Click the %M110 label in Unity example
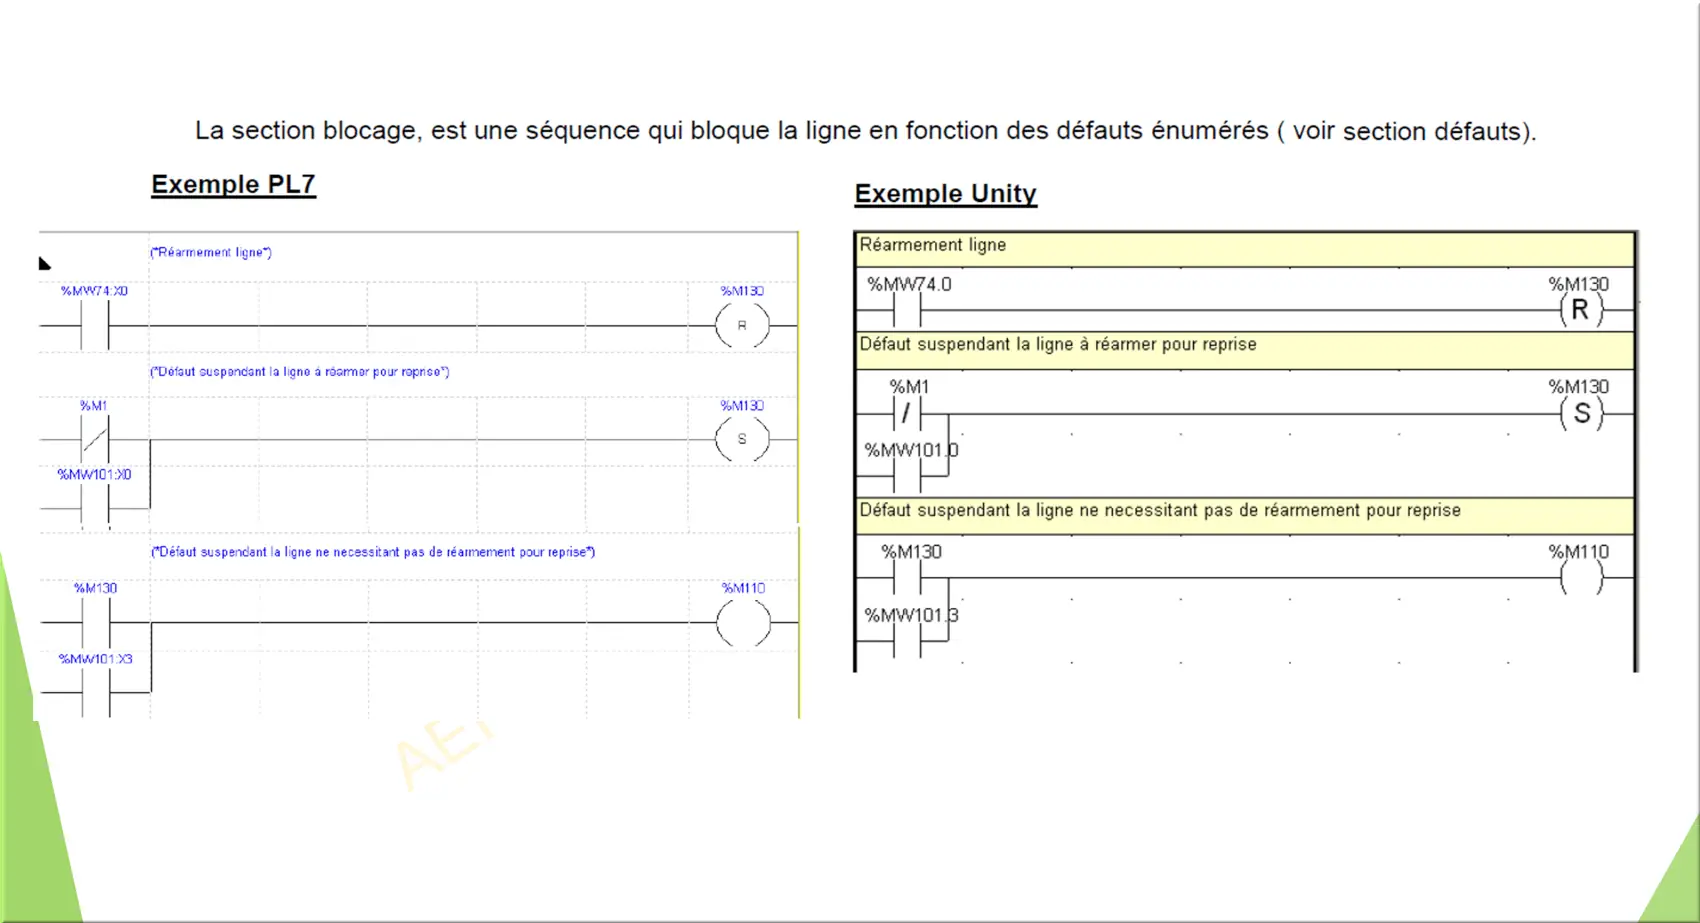 (x=1579, y=552)
